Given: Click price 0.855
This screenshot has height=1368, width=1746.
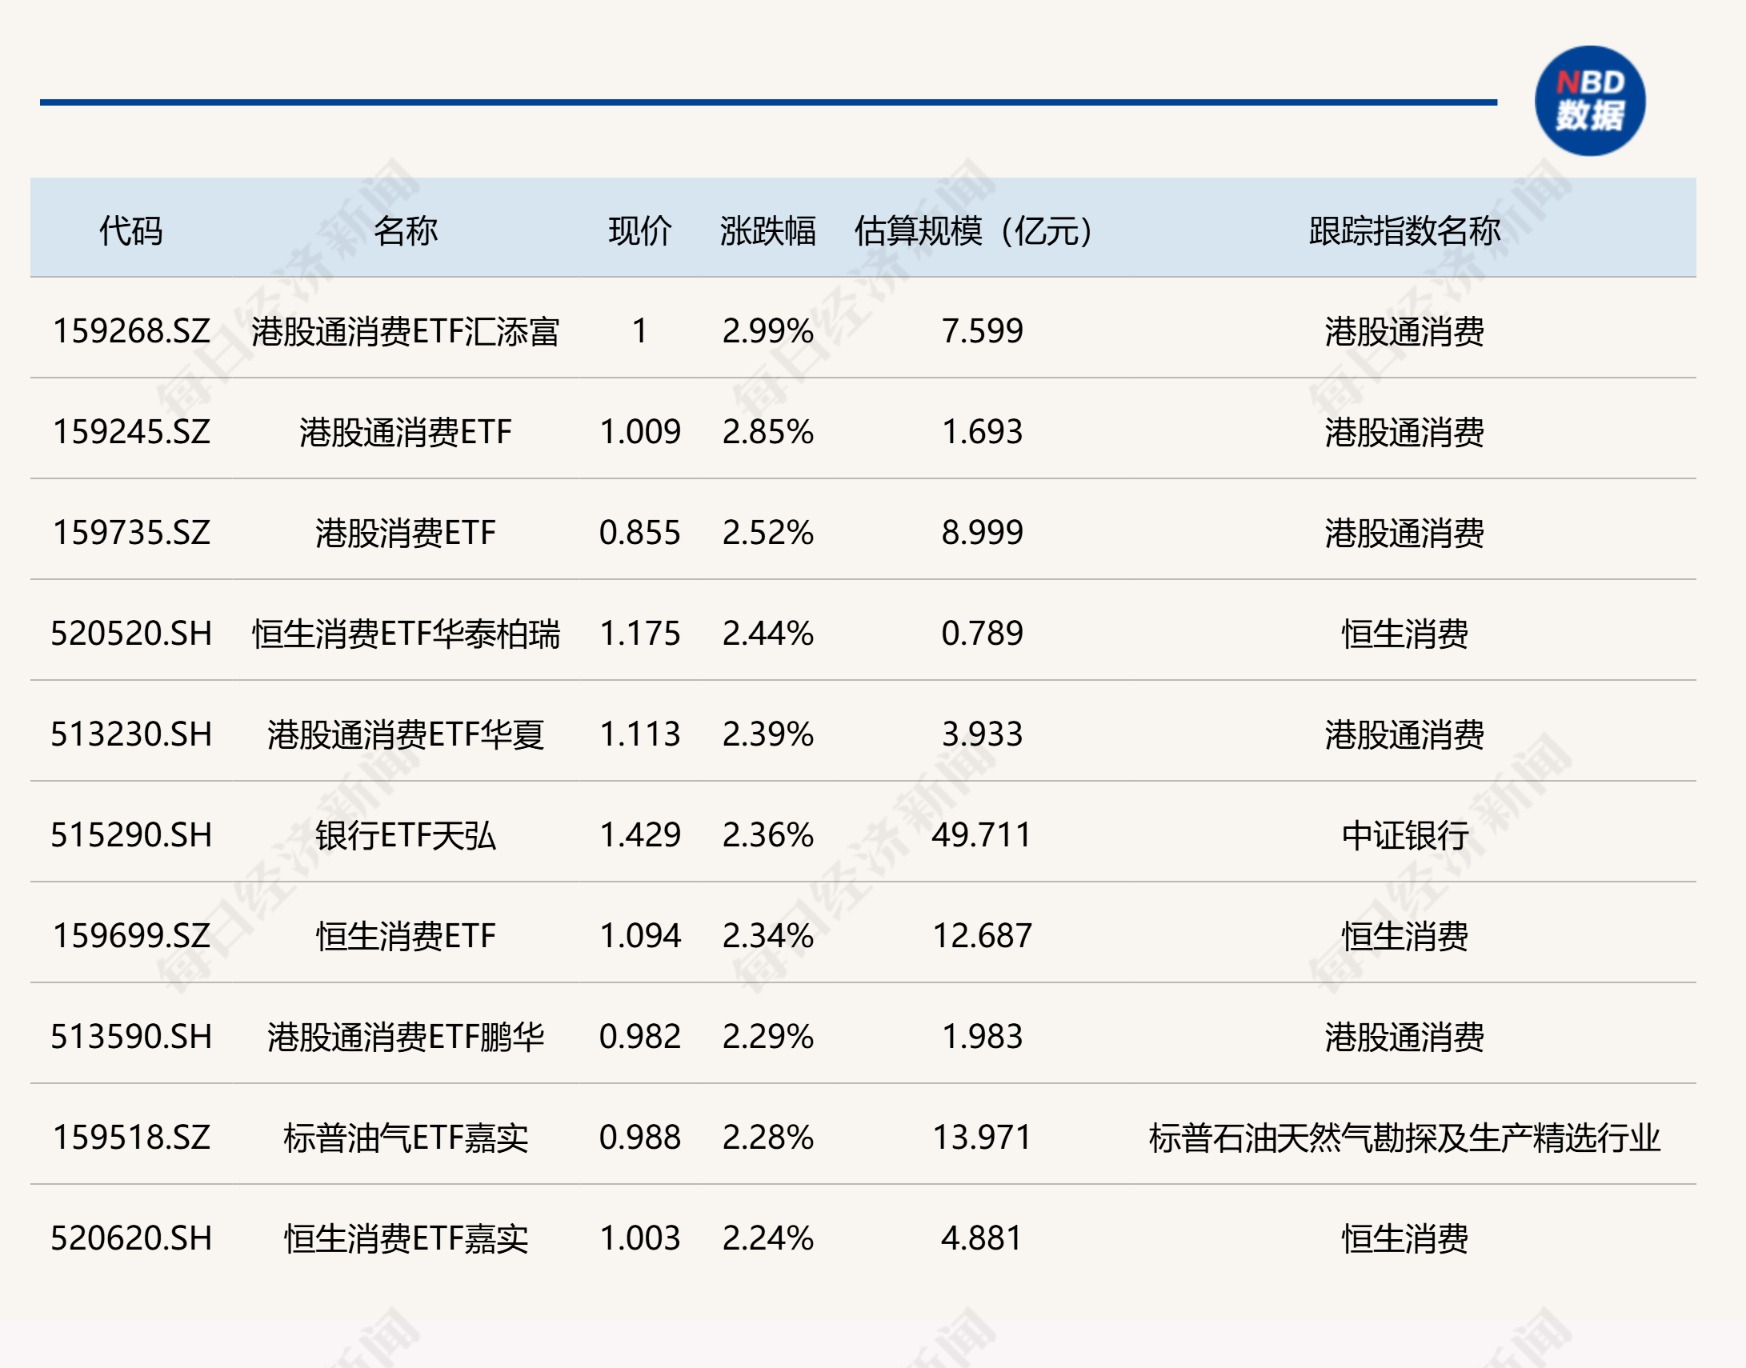Looking at the screenshot, I should click(640, 533).
